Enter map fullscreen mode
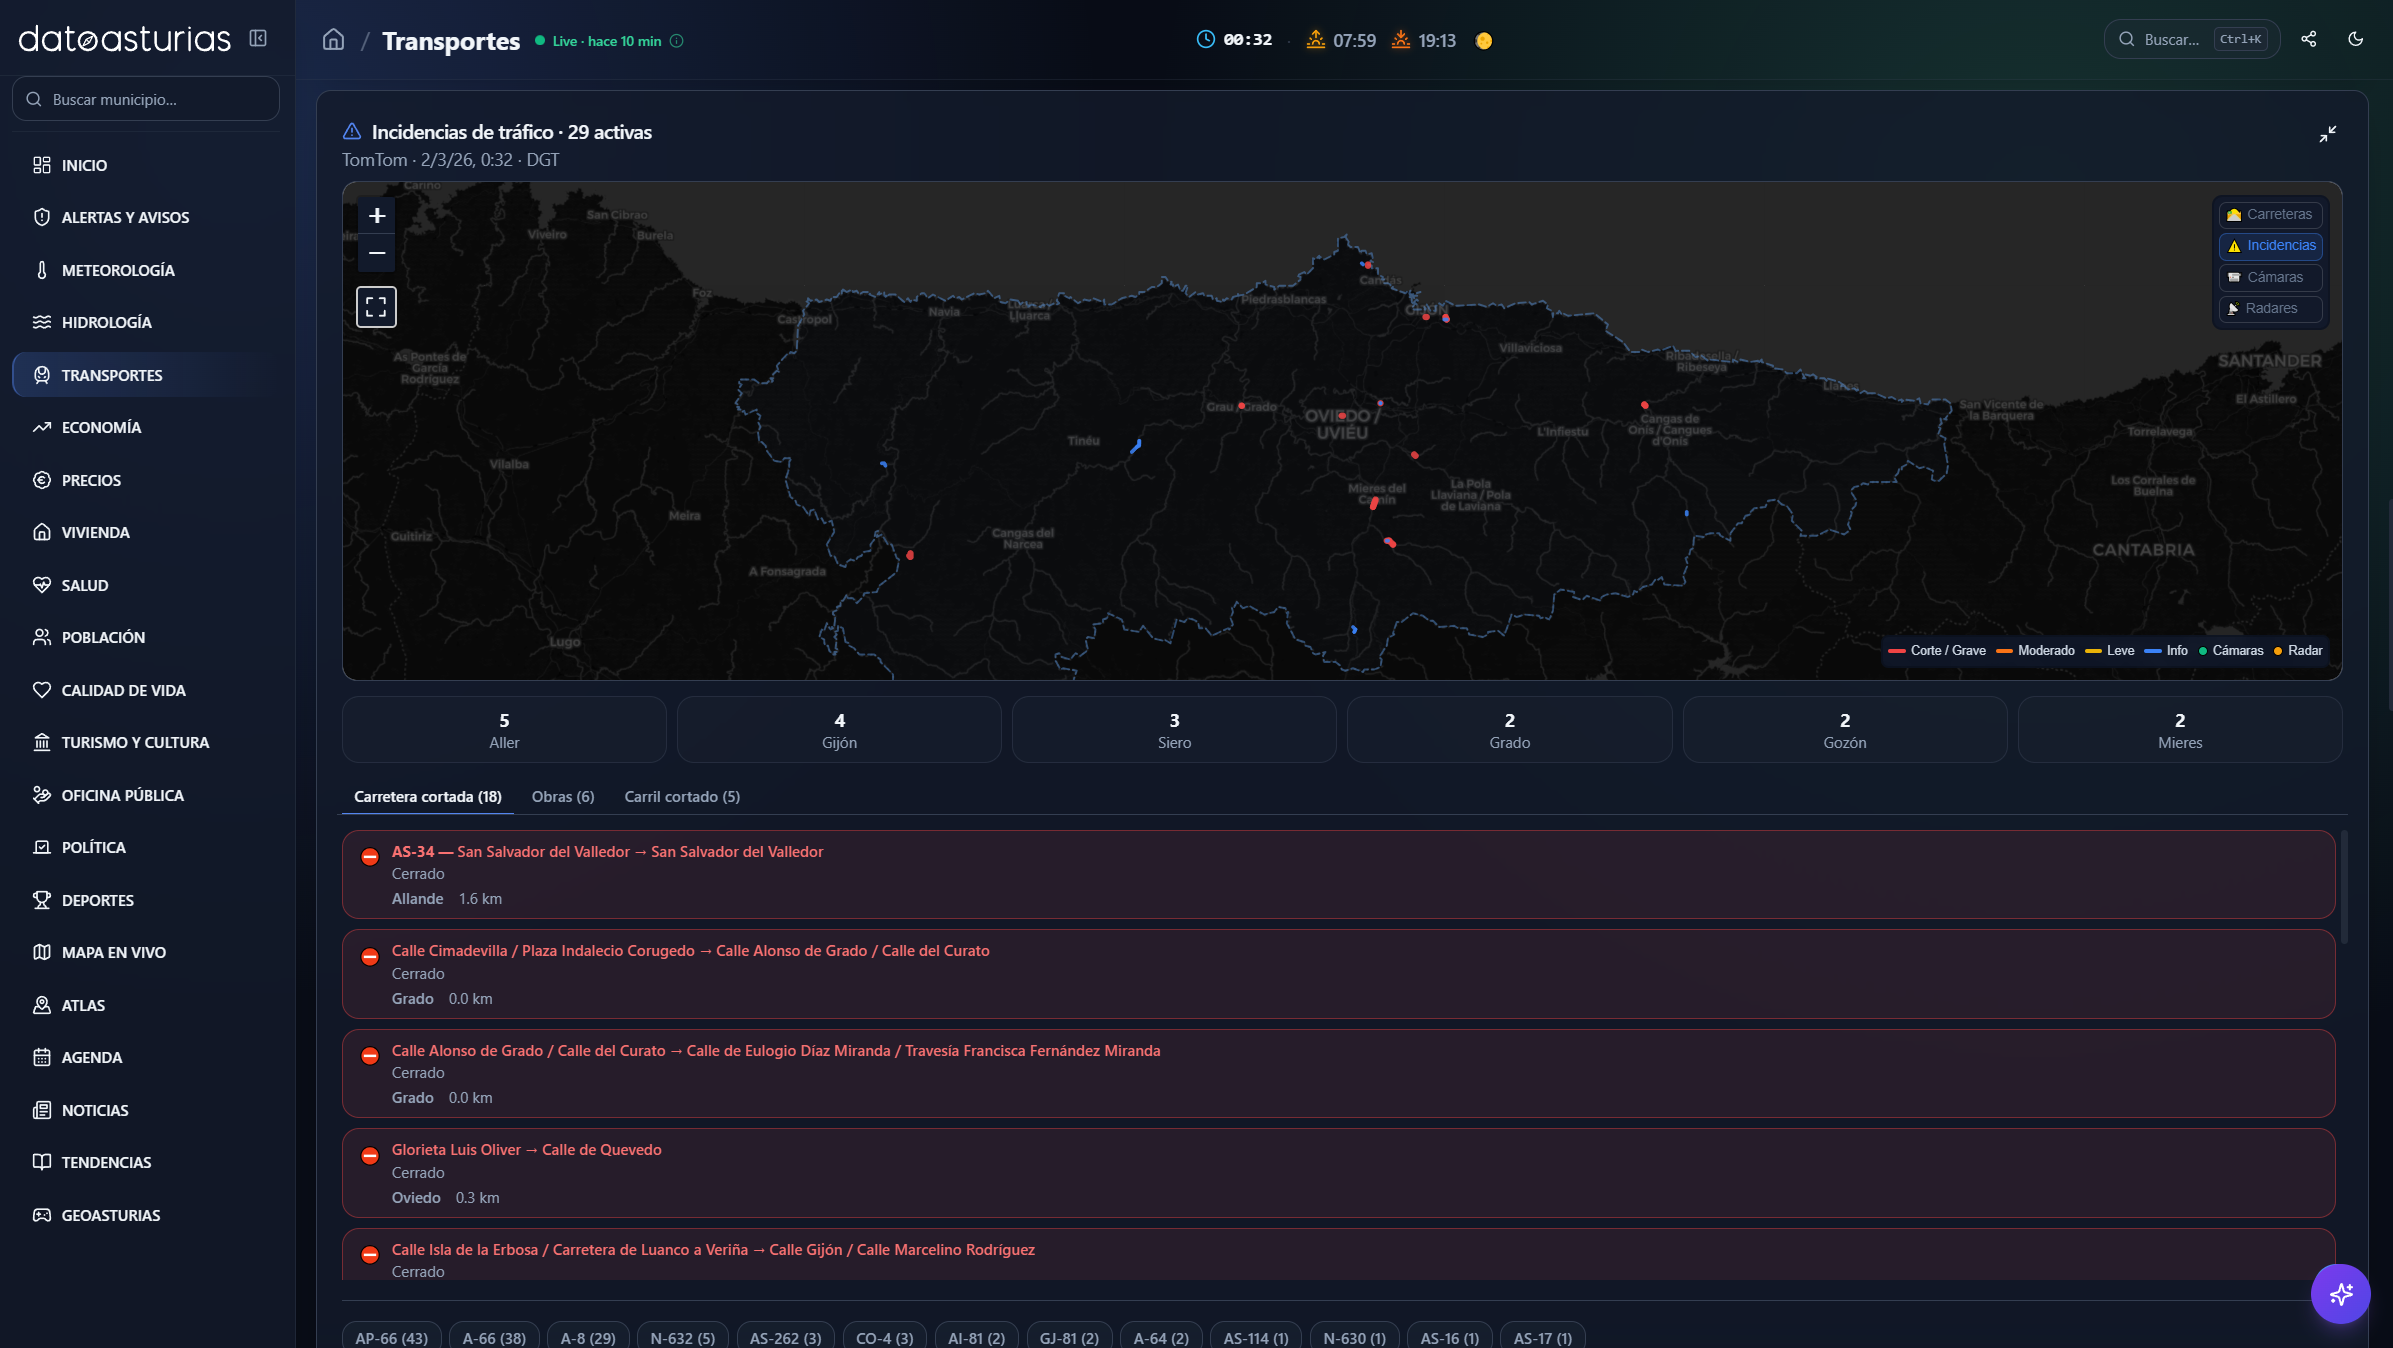 pos(377,307)
